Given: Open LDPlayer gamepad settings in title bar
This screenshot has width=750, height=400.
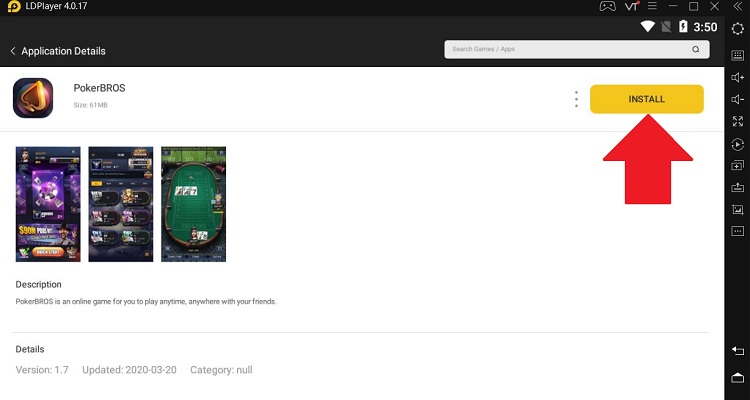Looking at the screenshot, I should [607, 6].
